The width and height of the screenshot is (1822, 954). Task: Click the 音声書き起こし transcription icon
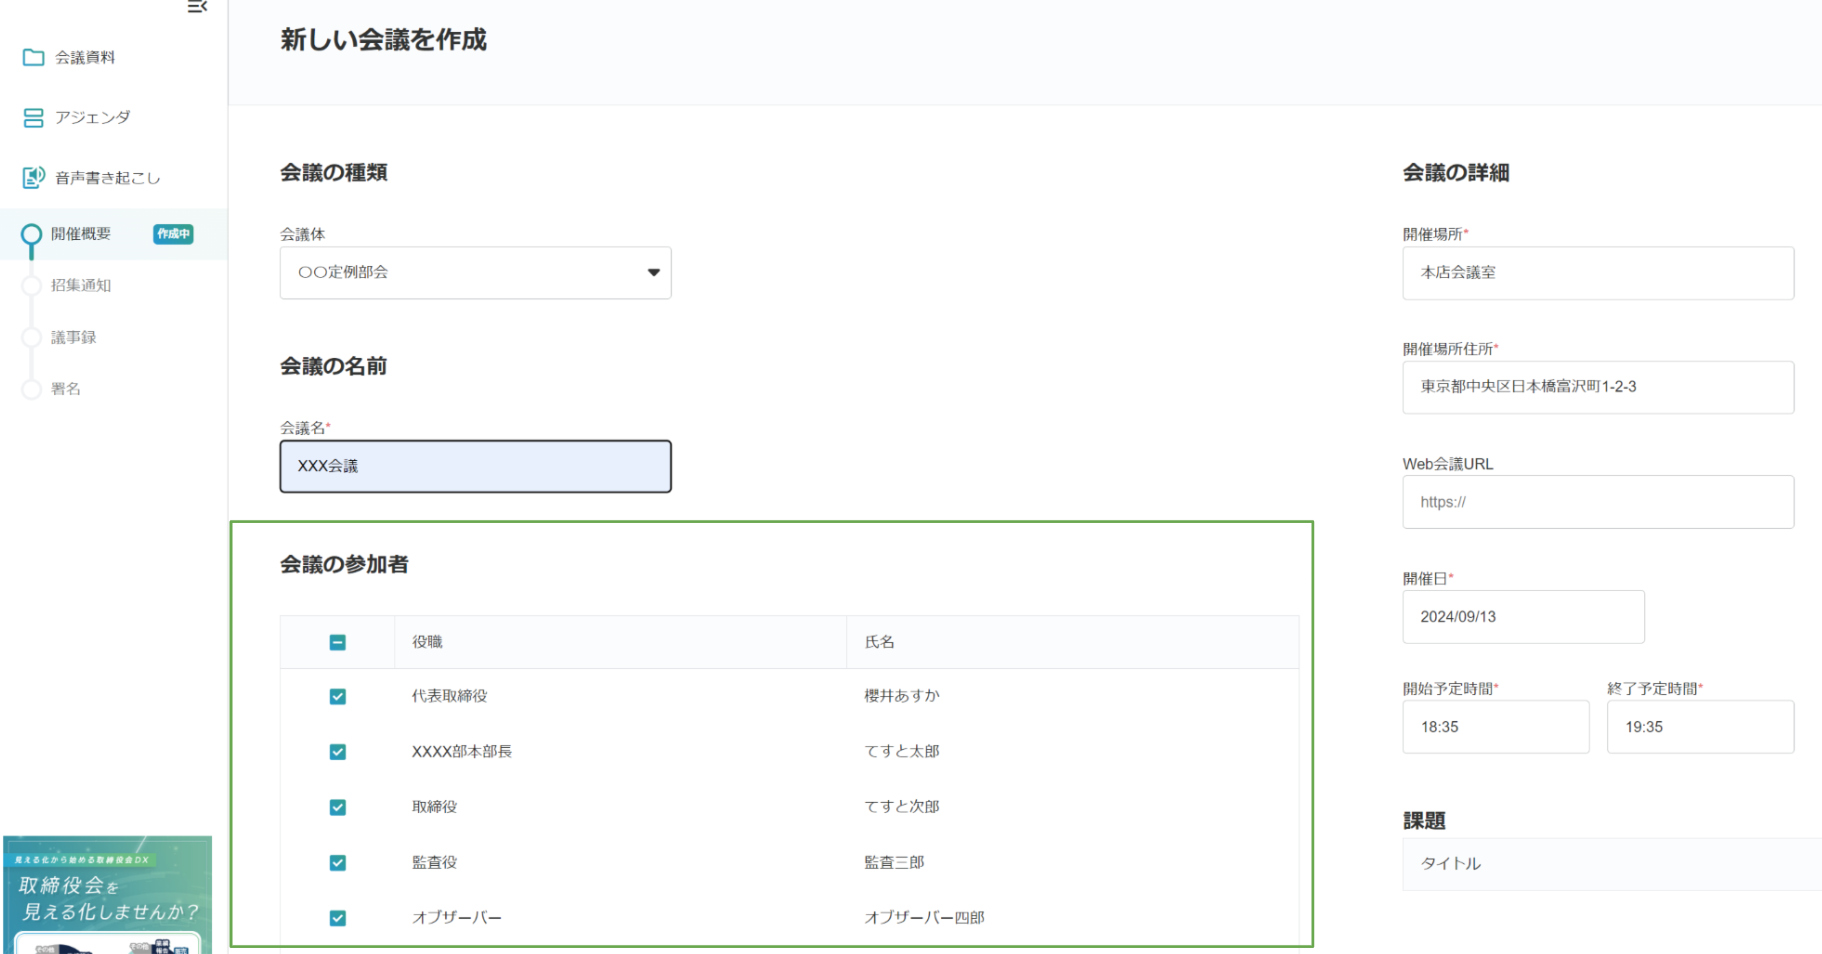click(x=33, y=178)
